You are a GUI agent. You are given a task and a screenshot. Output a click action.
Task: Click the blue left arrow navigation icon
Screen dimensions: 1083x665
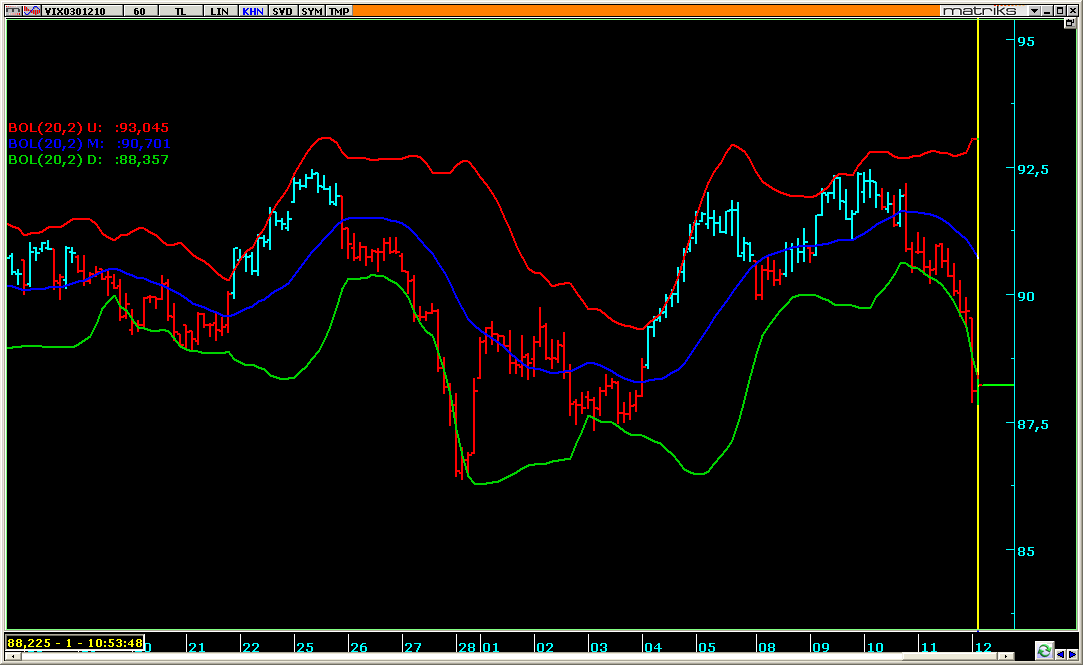[1061, 652]
